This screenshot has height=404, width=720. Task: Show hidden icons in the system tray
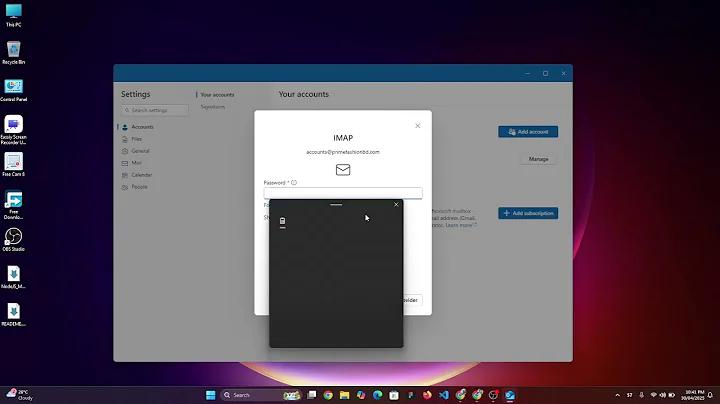point(618,395)
